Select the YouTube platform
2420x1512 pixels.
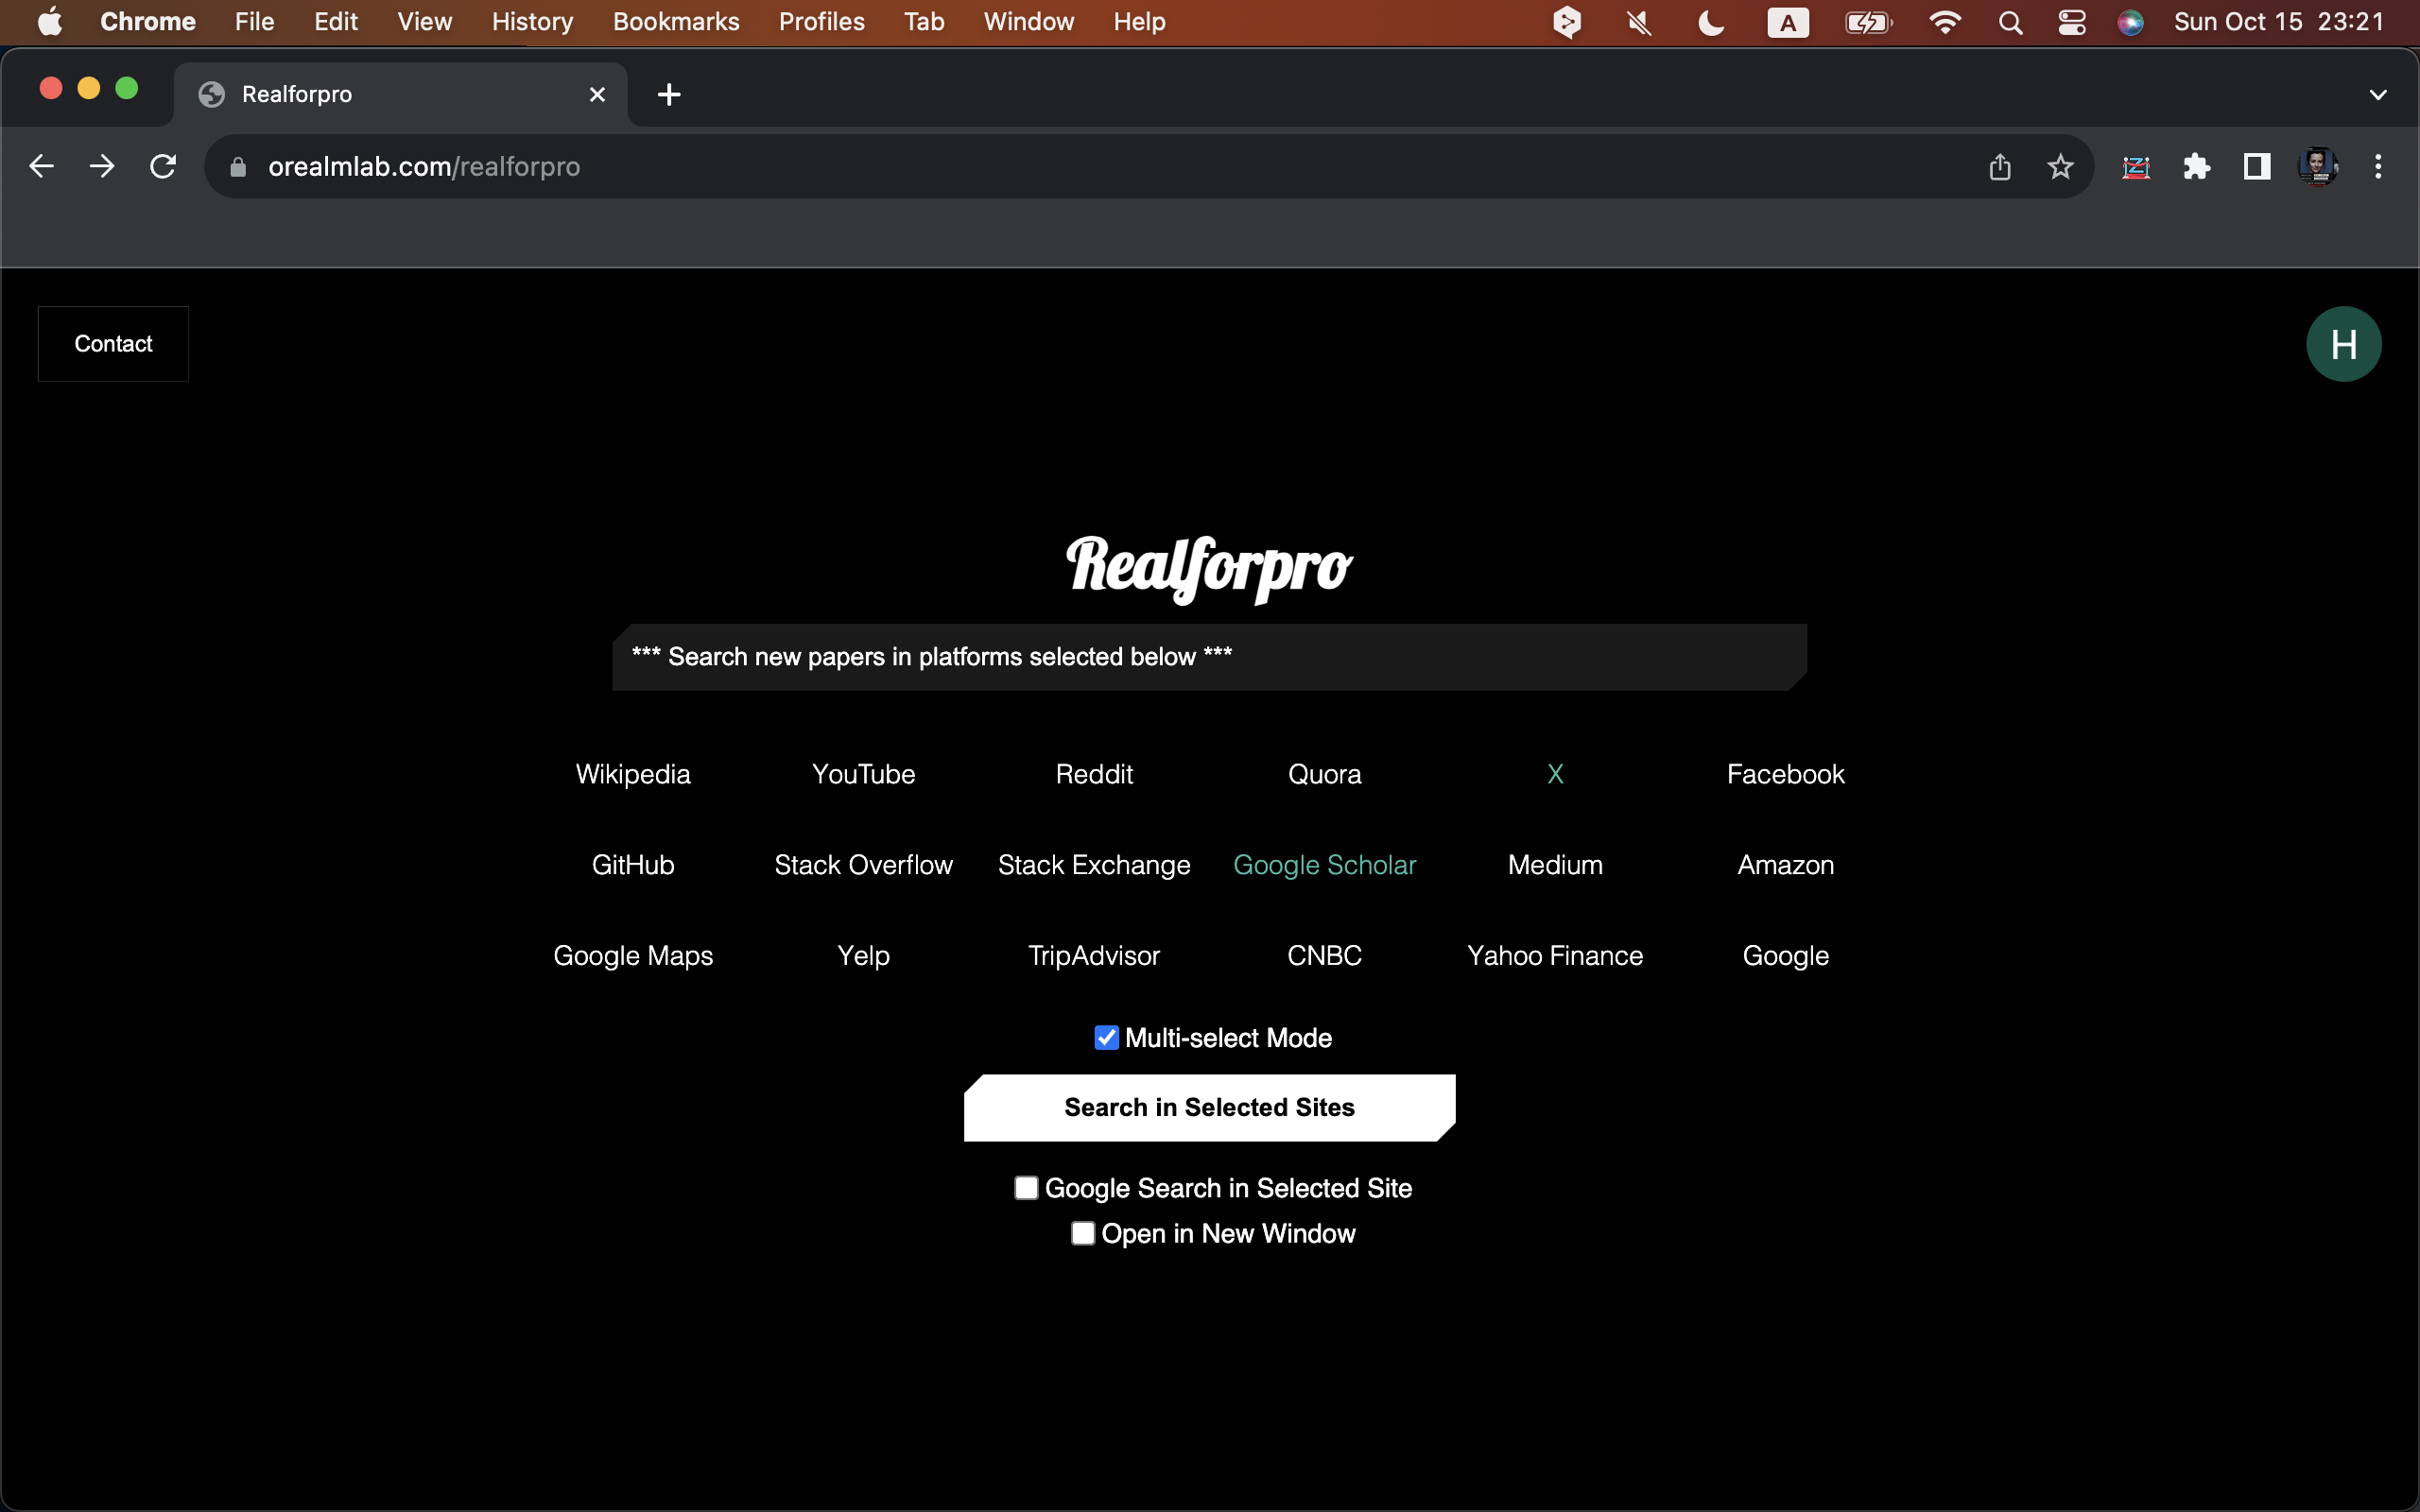click(863, 774)
